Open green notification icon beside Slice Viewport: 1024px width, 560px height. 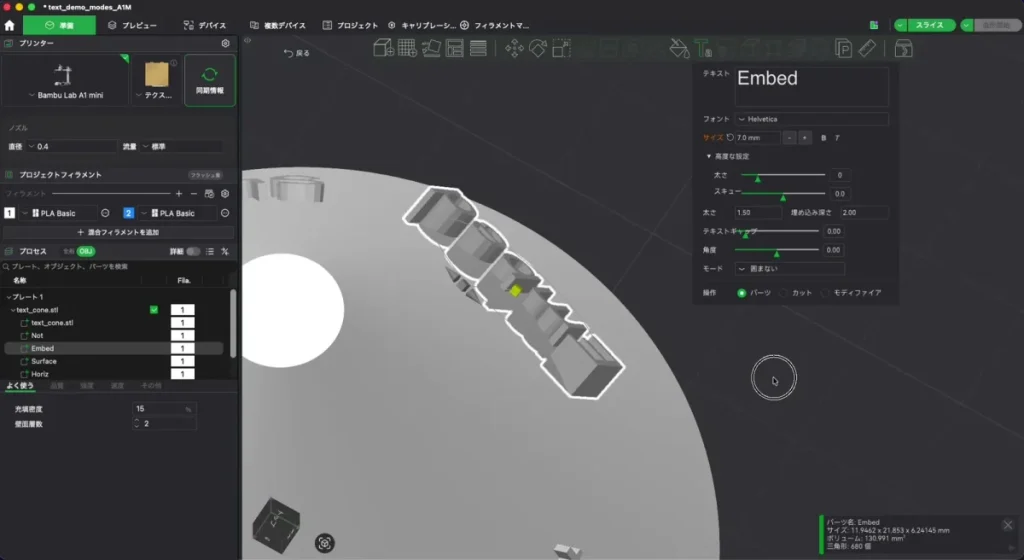874,25
